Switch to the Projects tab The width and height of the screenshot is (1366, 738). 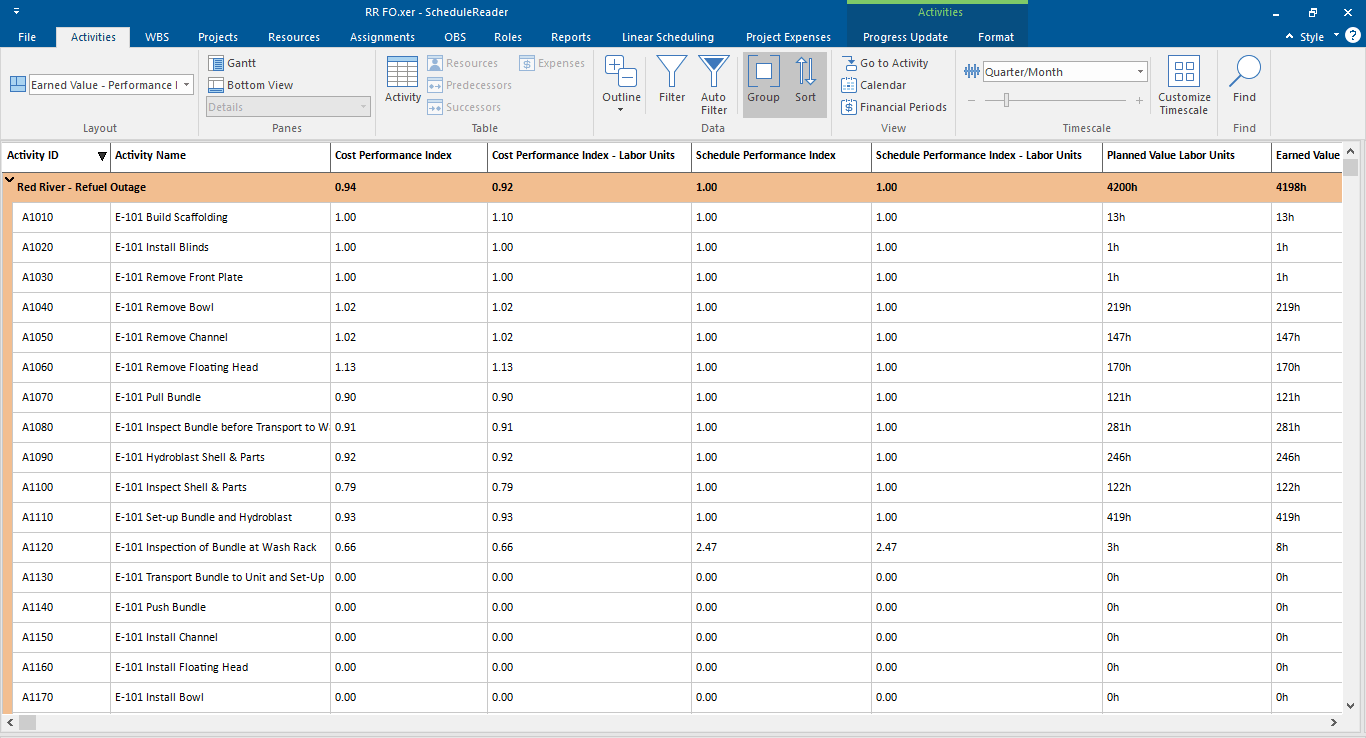point(218,37)
